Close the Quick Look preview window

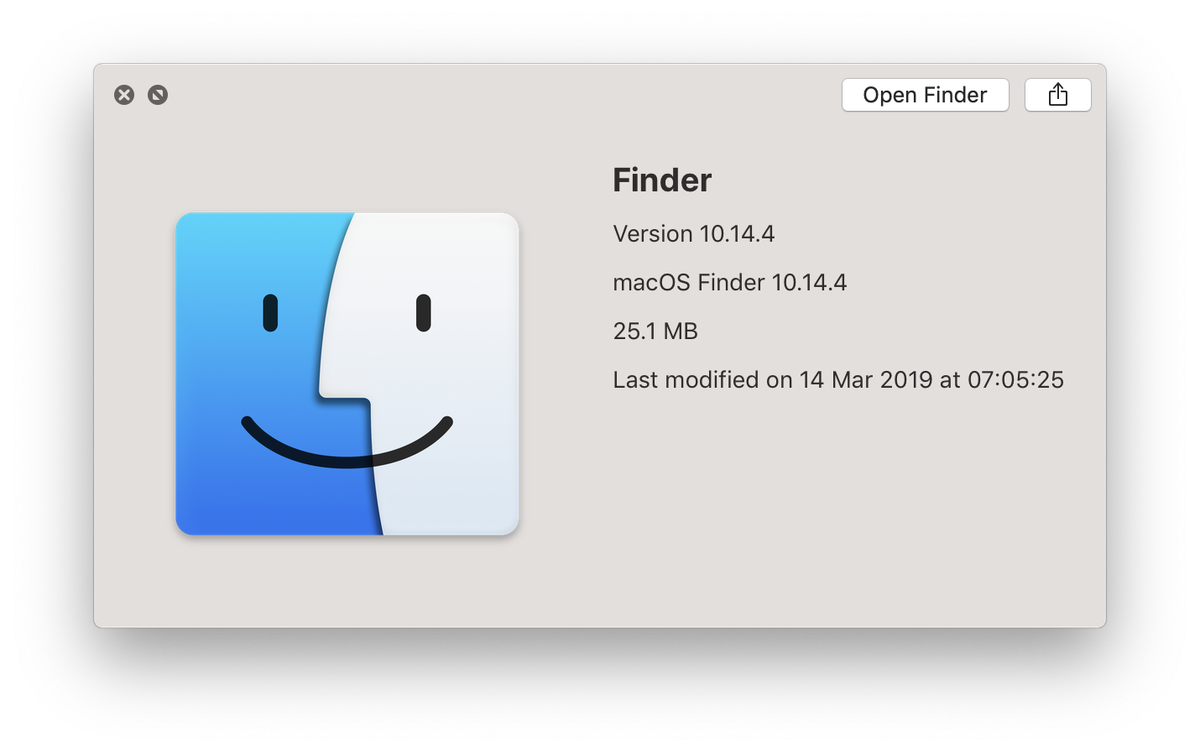tap(124, 95)
